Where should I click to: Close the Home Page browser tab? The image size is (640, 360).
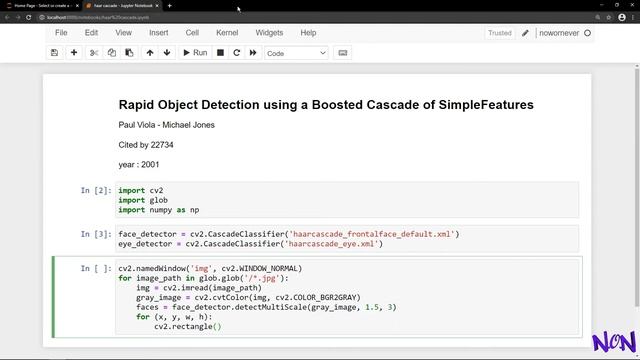click(x=77, y=6)
